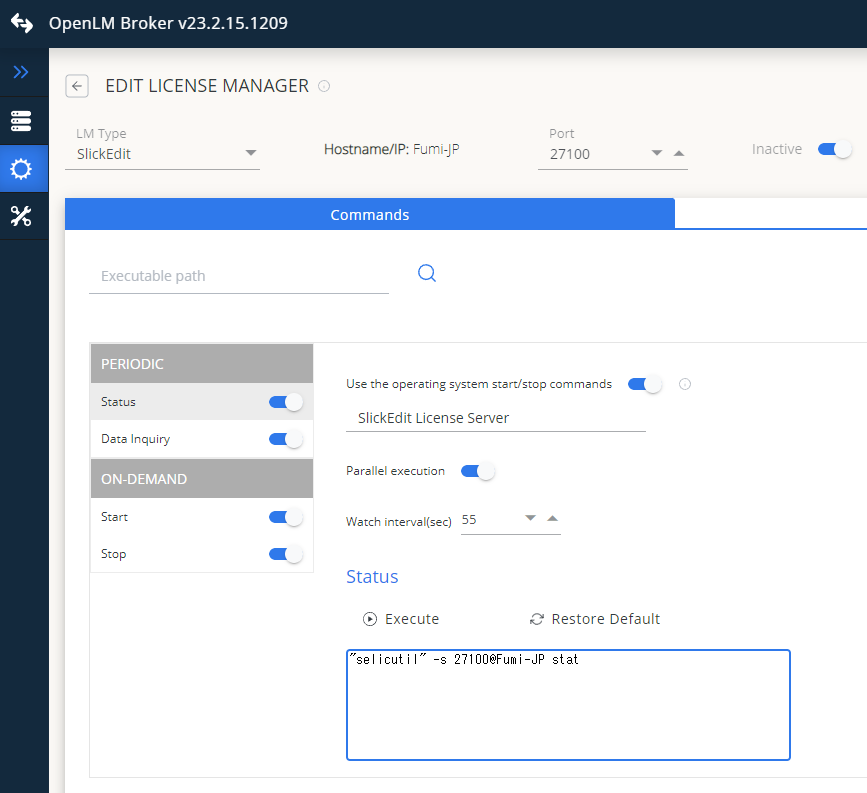Go back with the left arrow button
The width and height of the screenshot is (867, 793).
[76, 86]
